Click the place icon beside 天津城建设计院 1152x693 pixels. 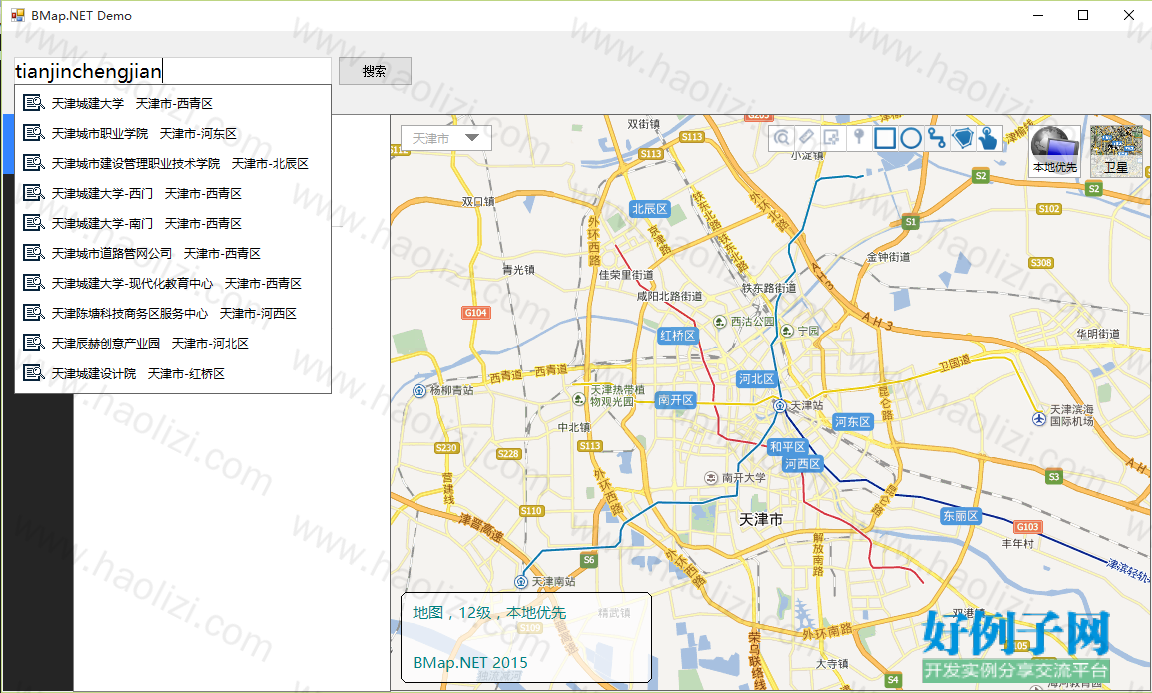click(34, 373)
